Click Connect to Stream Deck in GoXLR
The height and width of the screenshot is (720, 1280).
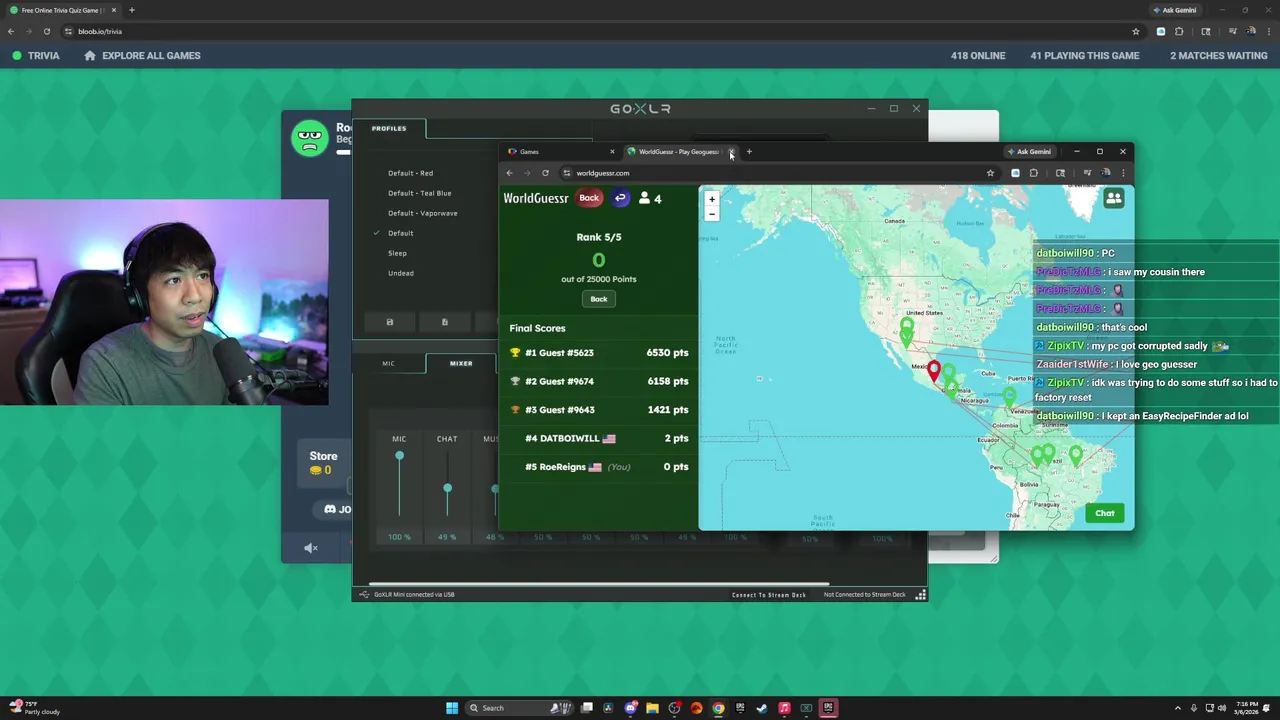point(768,595)
